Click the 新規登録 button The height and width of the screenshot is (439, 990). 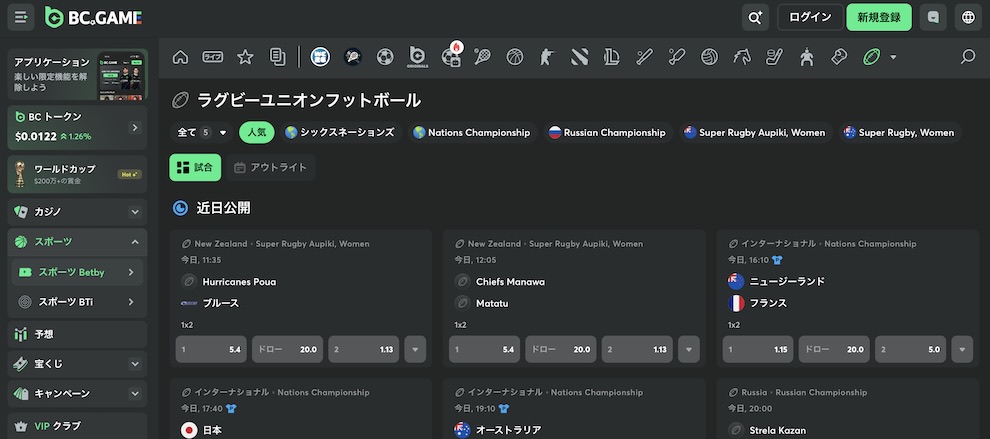click(879, 17)
